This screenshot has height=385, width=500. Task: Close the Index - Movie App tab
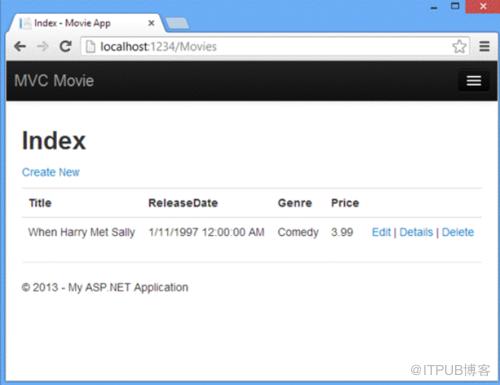tap(151, 23)
